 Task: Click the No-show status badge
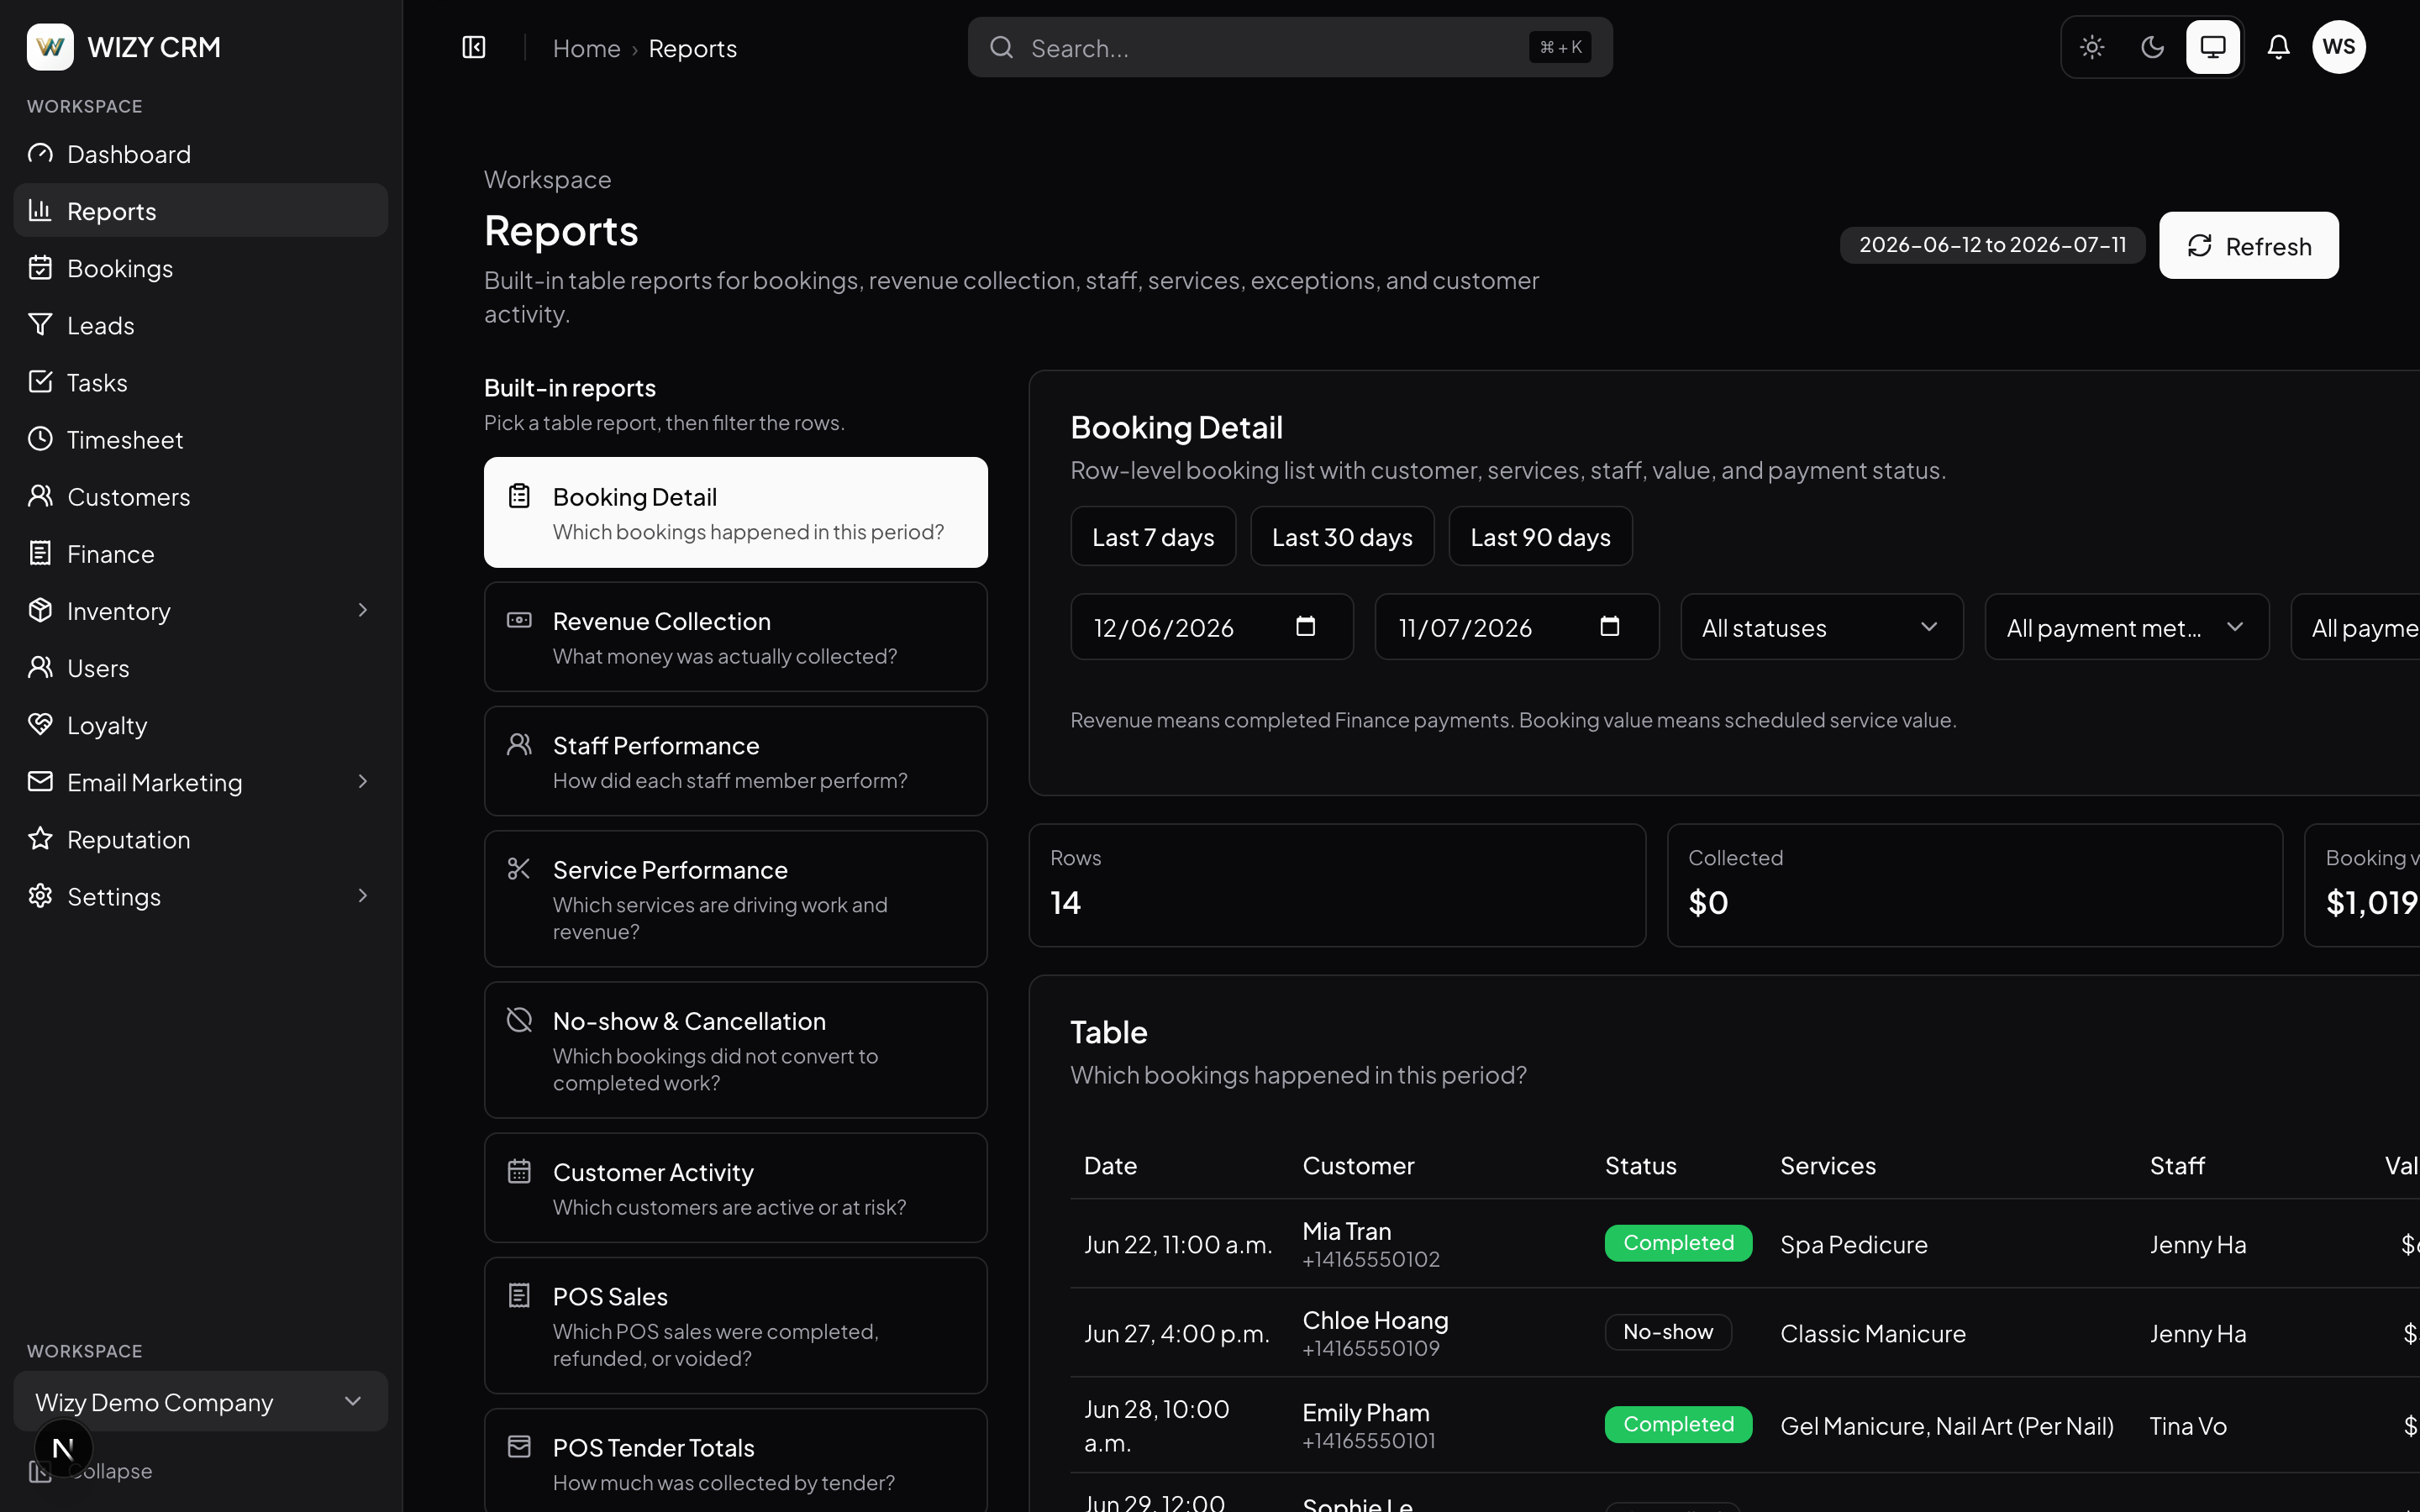pos(1668,1332)
